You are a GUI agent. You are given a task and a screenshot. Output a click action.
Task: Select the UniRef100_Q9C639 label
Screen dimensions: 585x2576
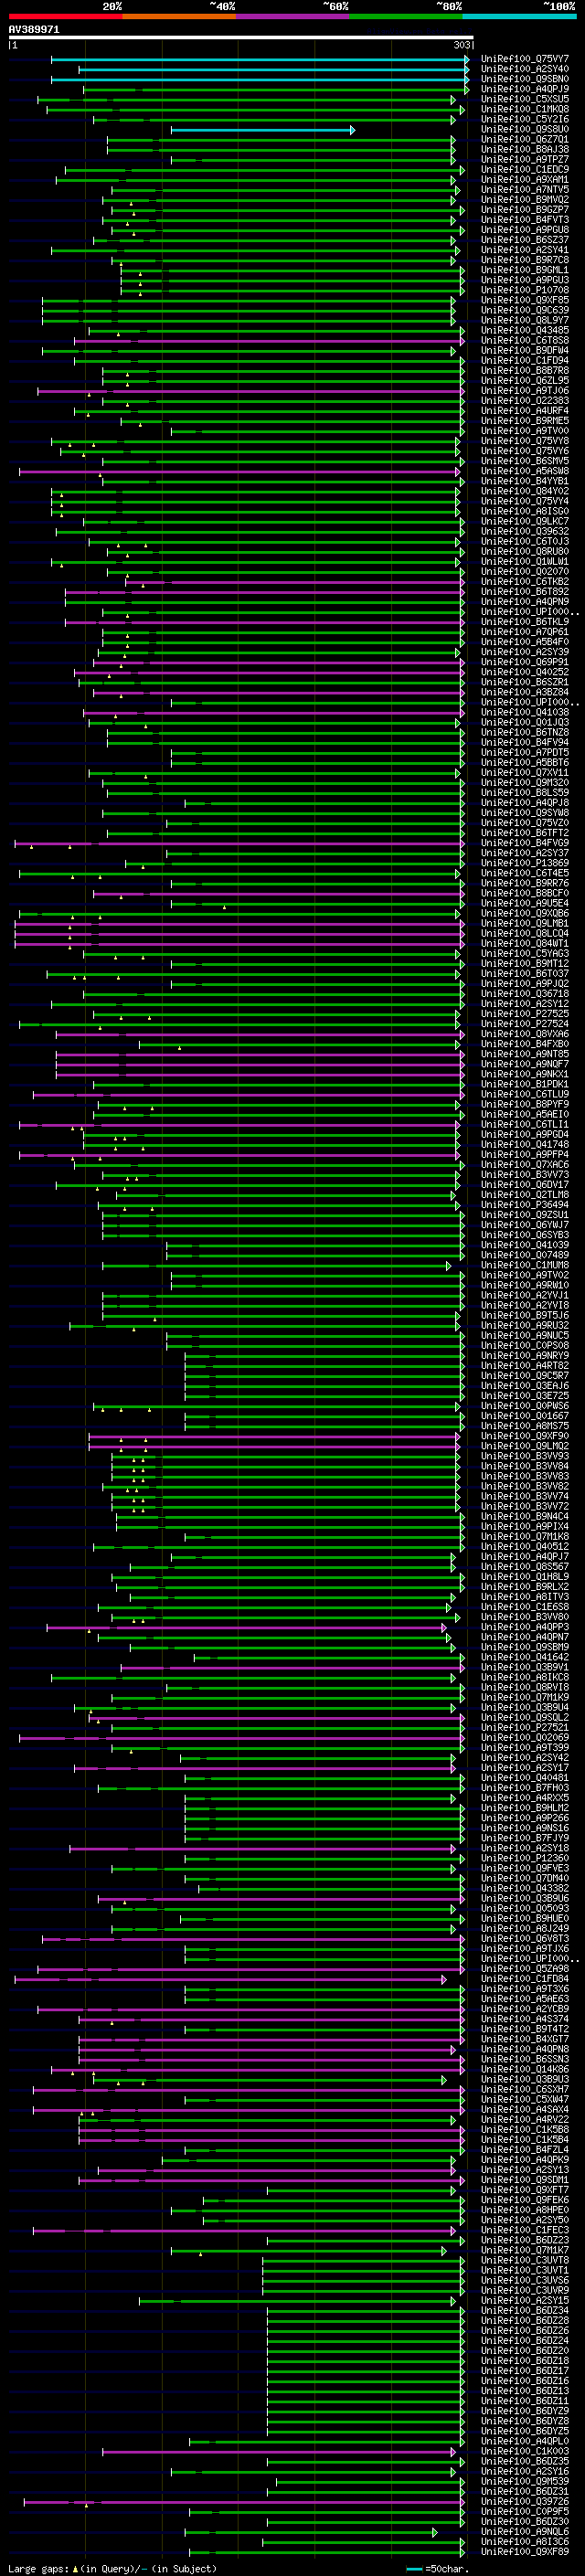point(524,310)
